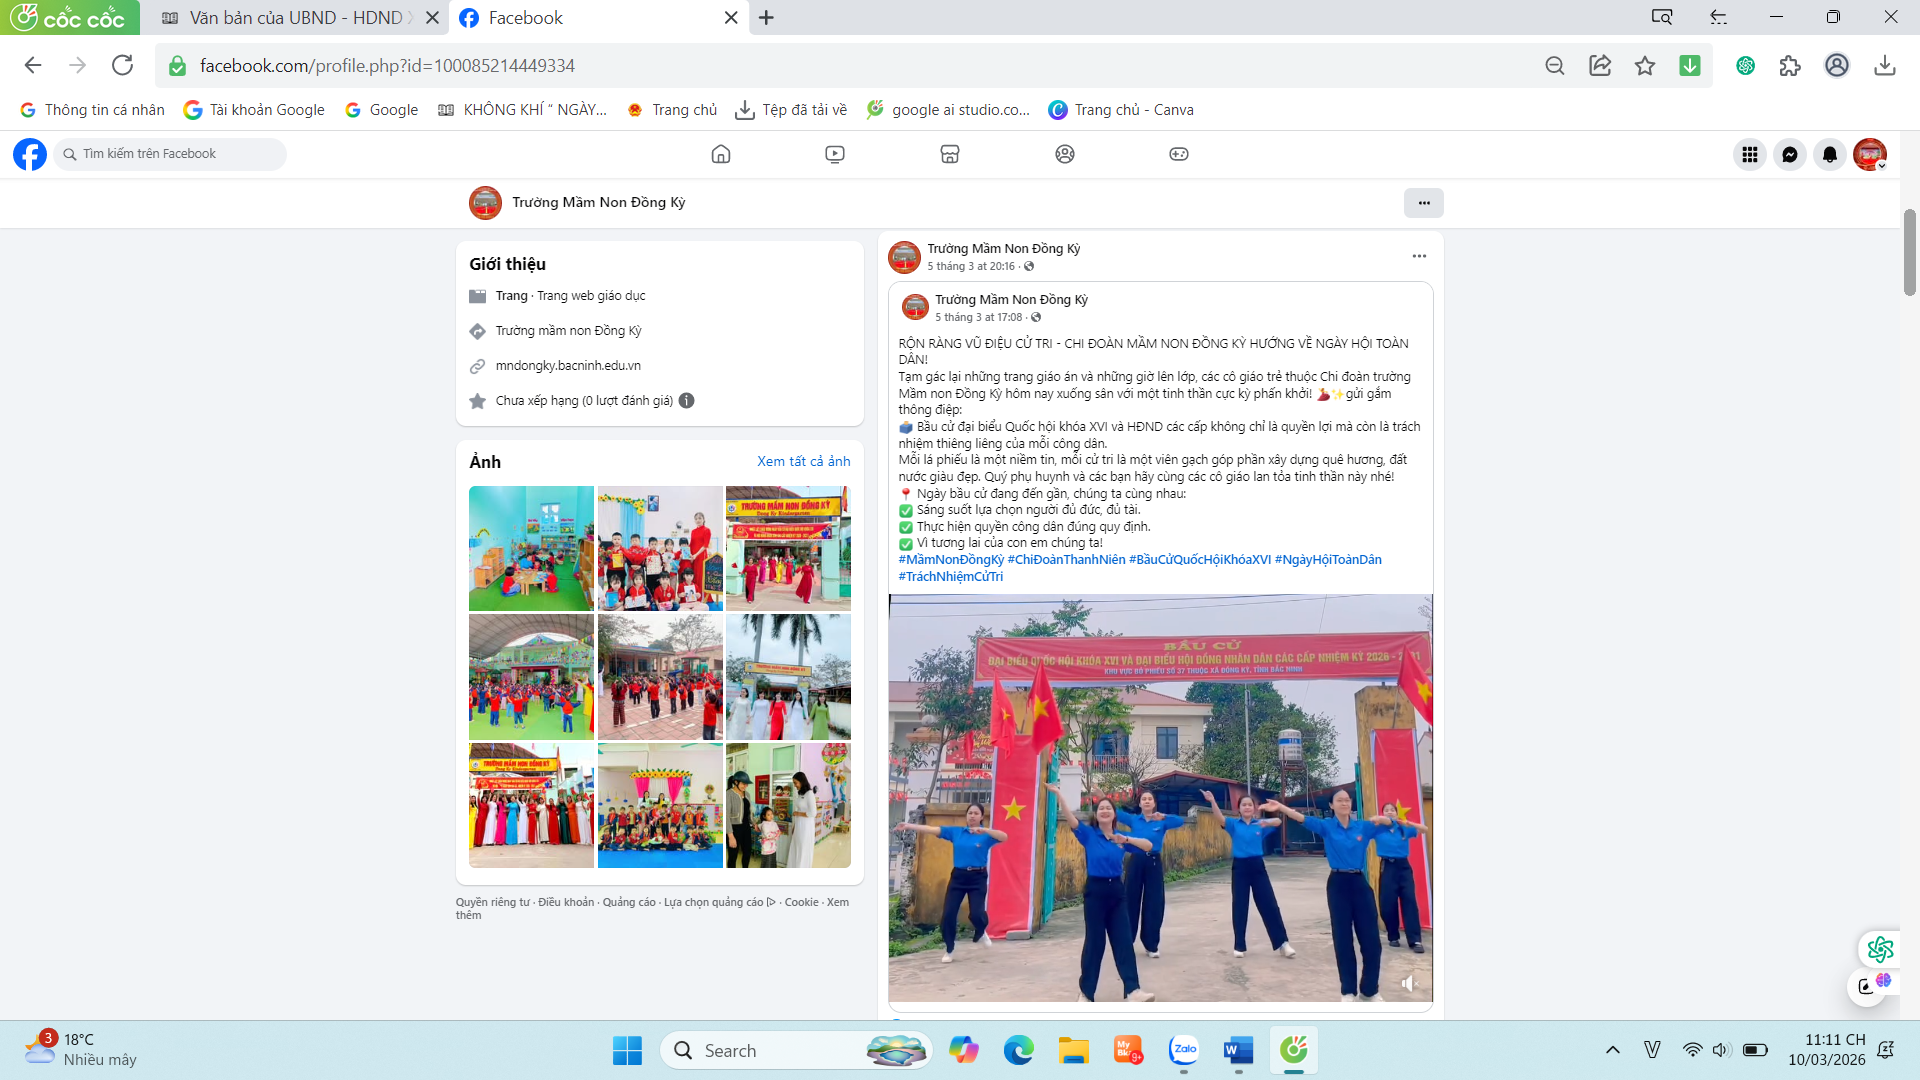Switch to Văn bản của UBND tab
This screenshot has height=1080, width=1920.
pyautogui.click(x=295, y=18)
